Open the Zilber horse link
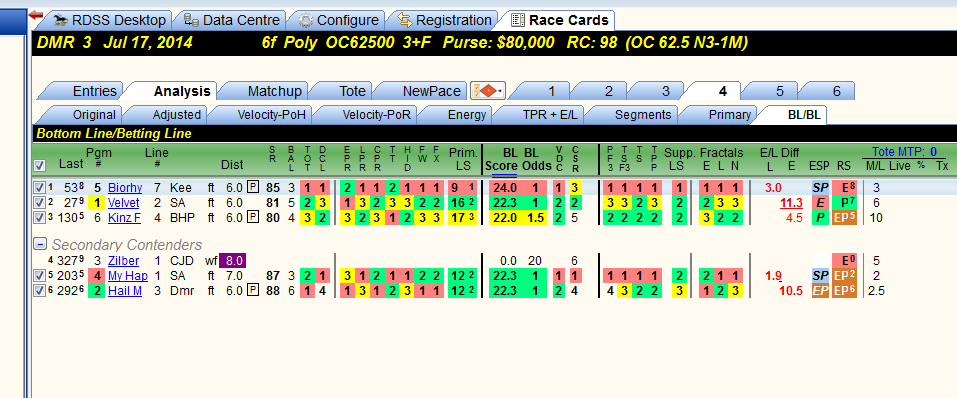 (x=123, y=261)
